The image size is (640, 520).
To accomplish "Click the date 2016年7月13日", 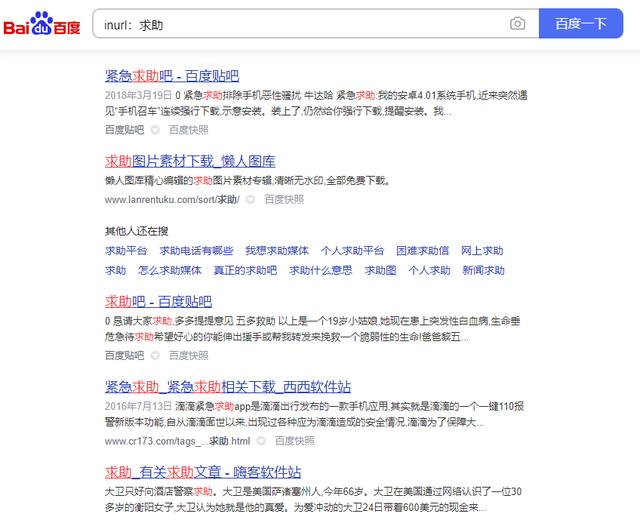I will pos(138,406).
